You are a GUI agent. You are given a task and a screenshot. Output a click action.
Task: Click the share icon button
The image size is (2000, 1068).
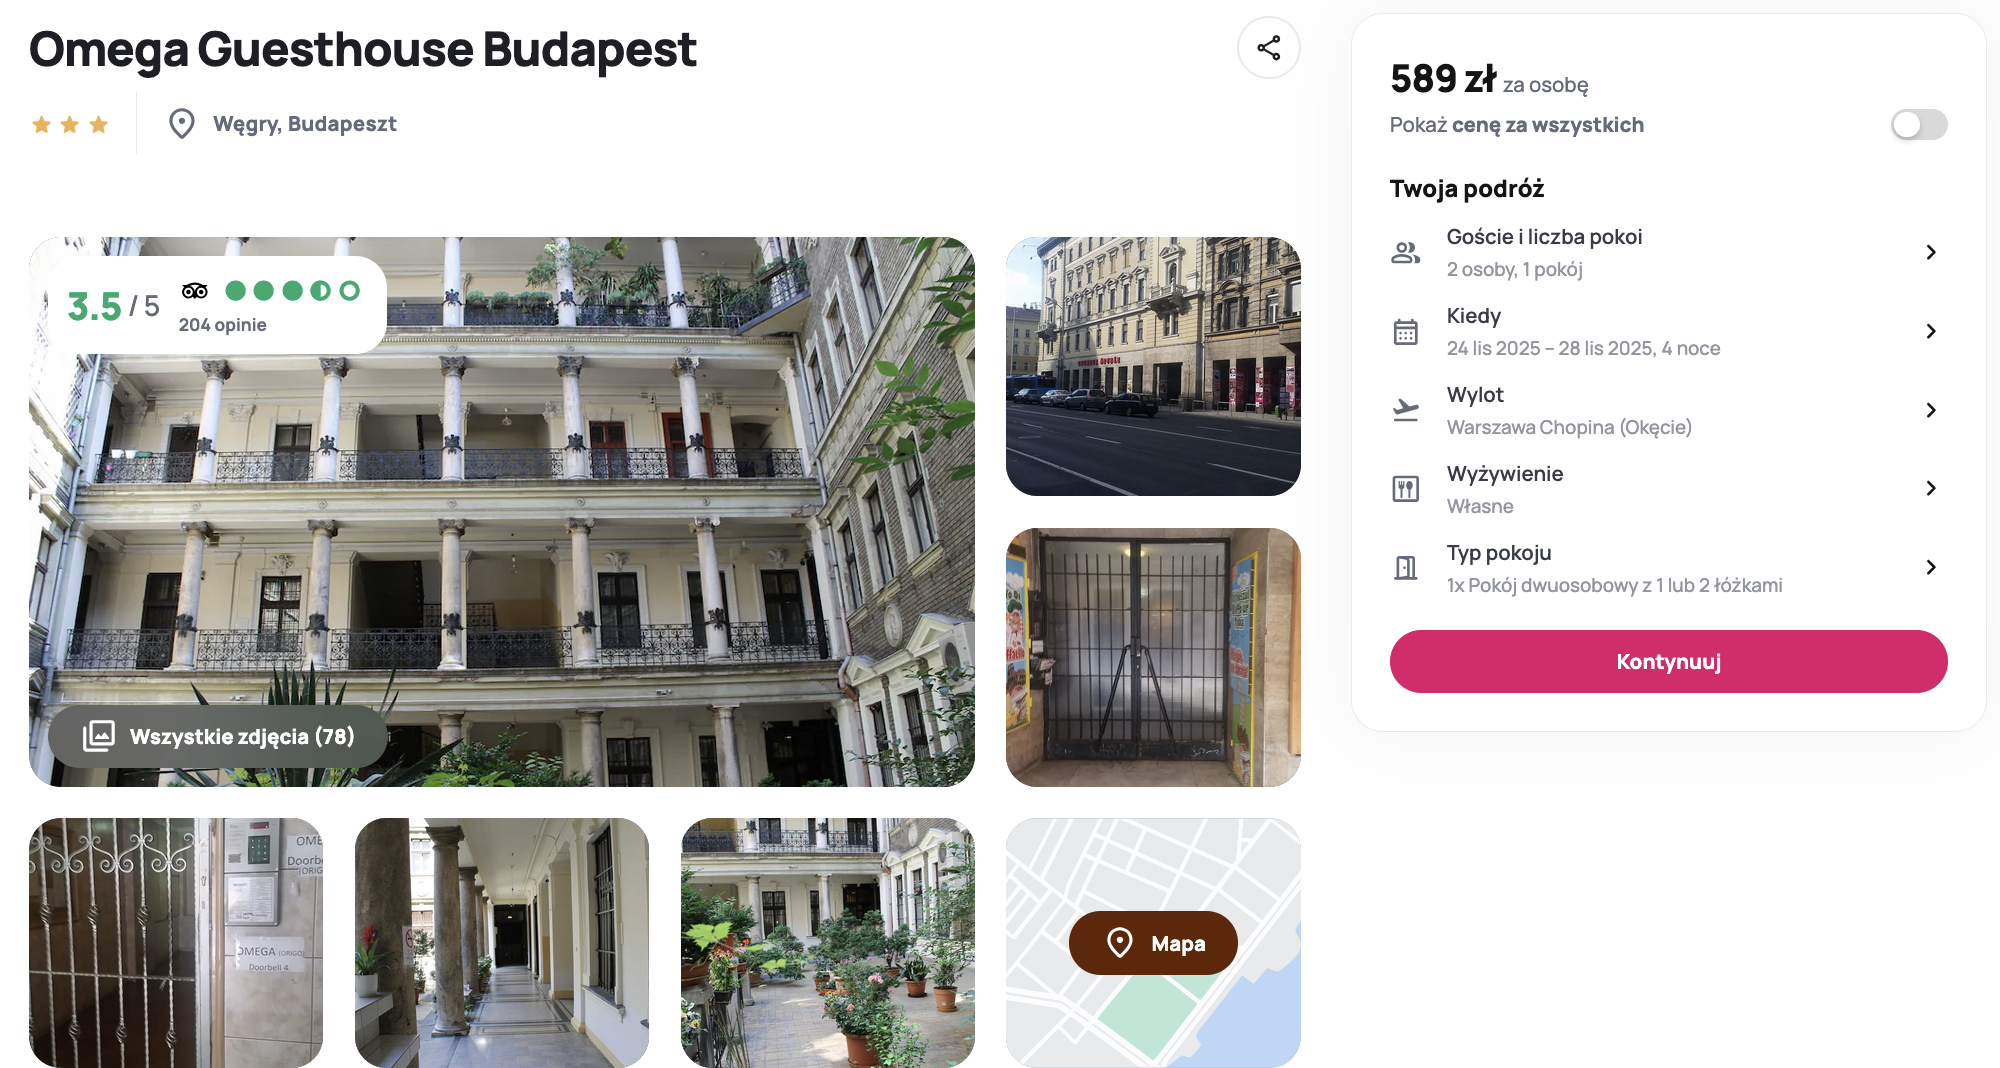[1268, 48]
